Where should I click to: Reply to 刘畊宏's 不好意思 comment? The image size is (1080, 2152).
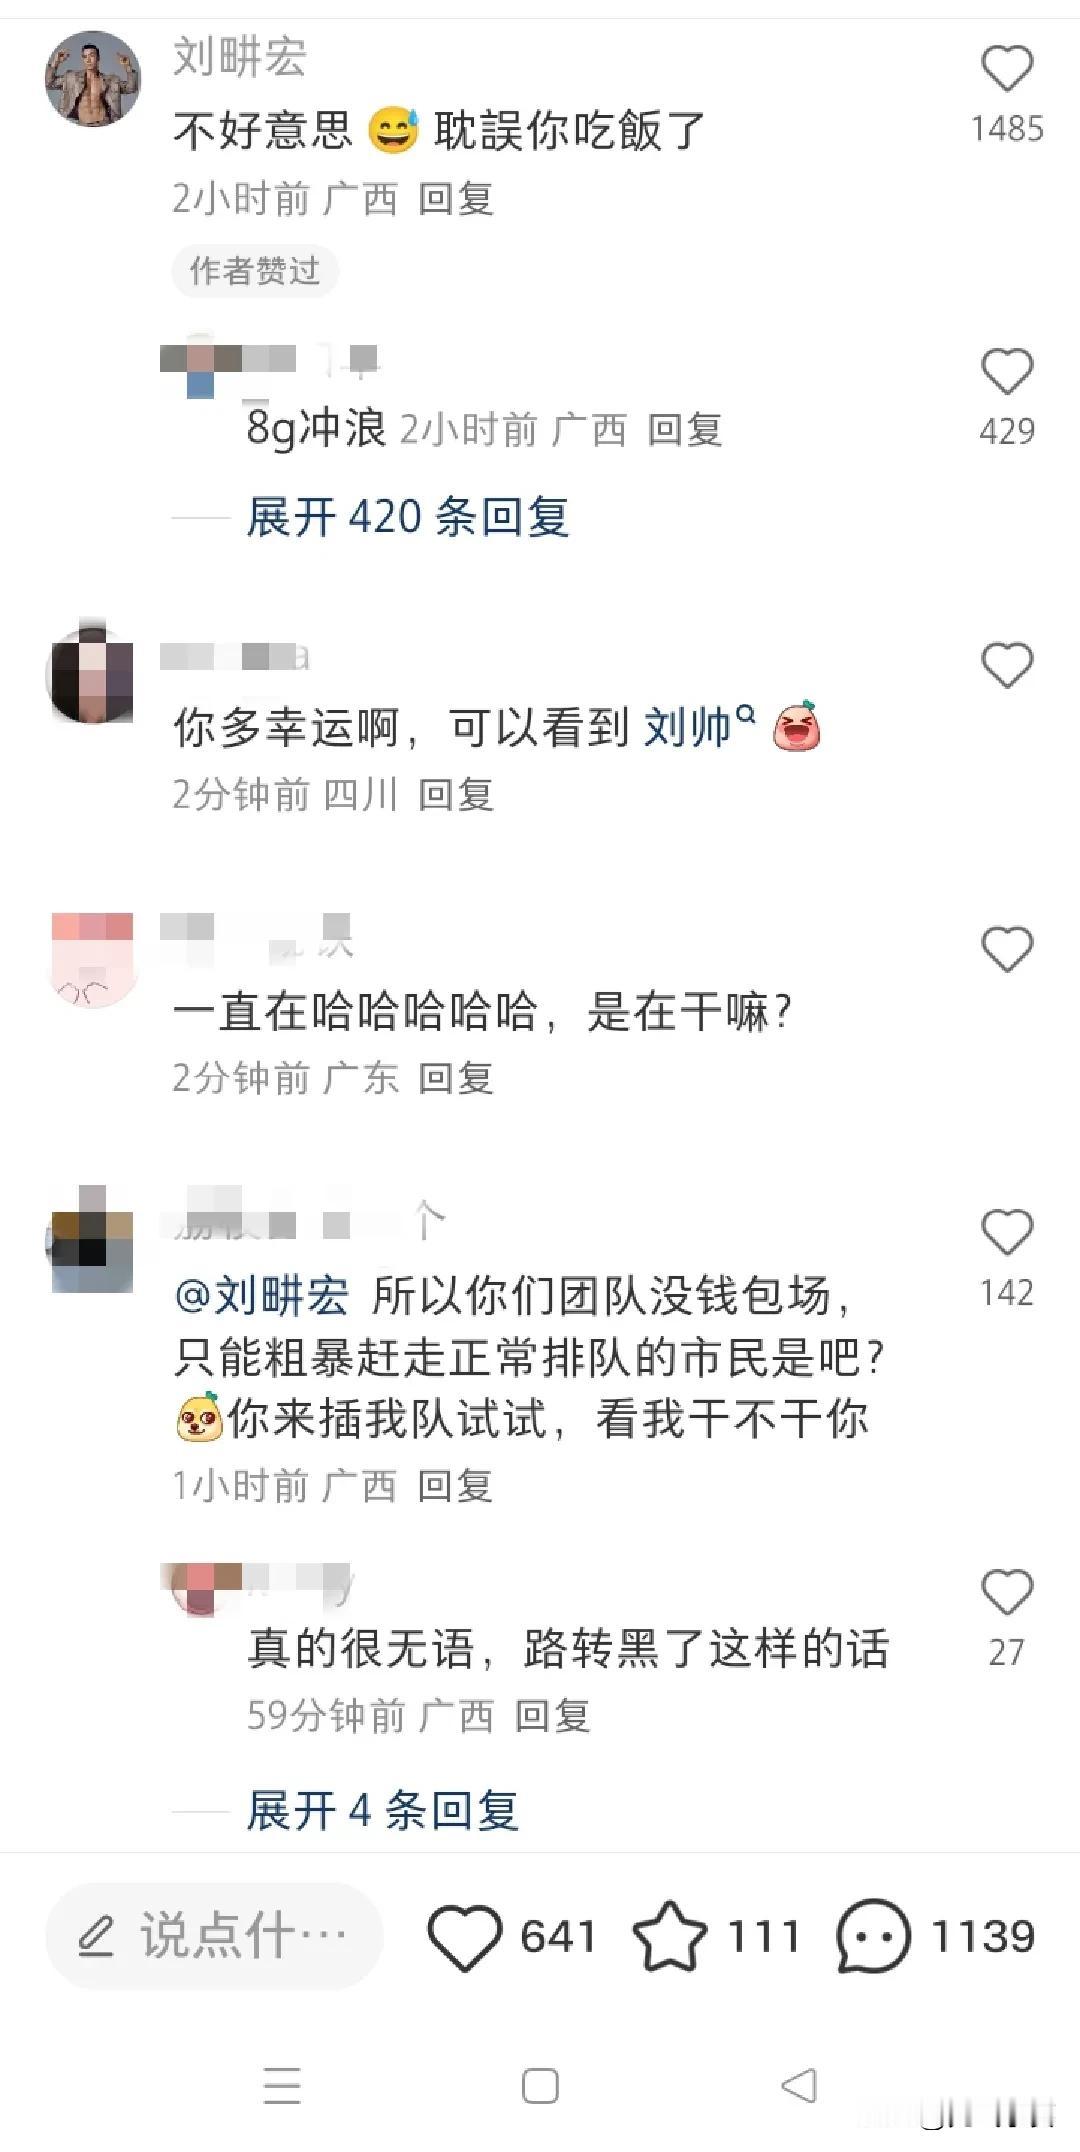(x=456, y=199)
